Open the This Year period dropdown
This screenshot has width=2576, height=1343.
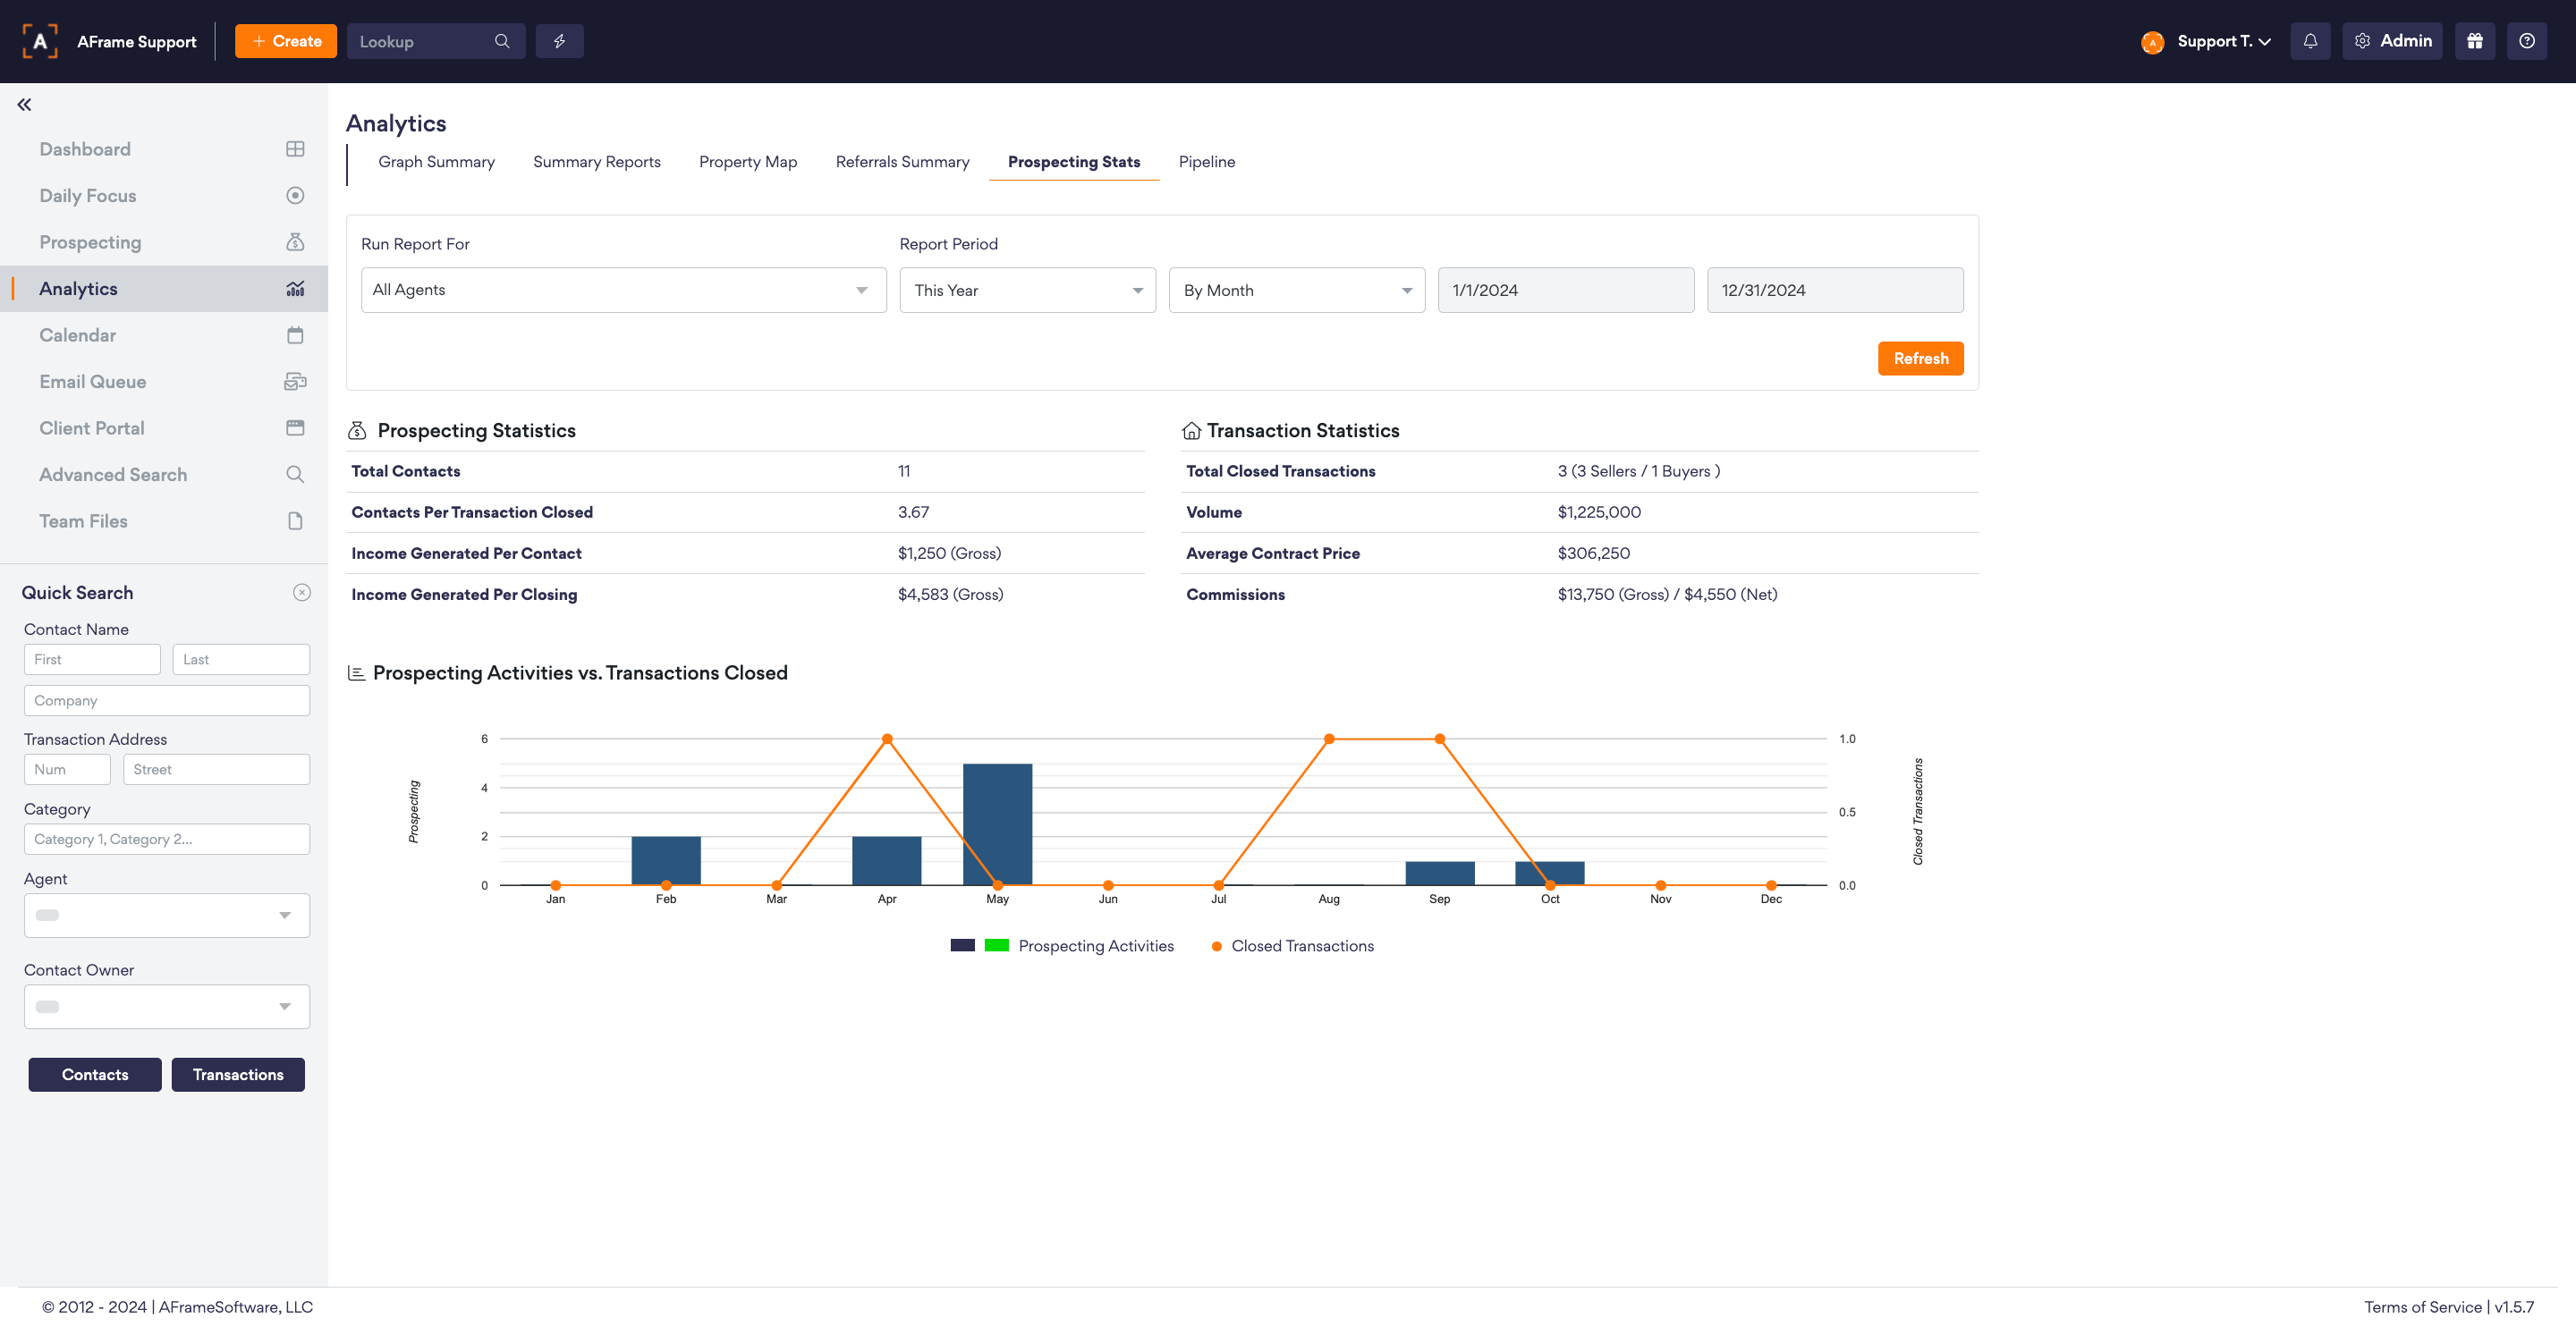(1027, 290)
